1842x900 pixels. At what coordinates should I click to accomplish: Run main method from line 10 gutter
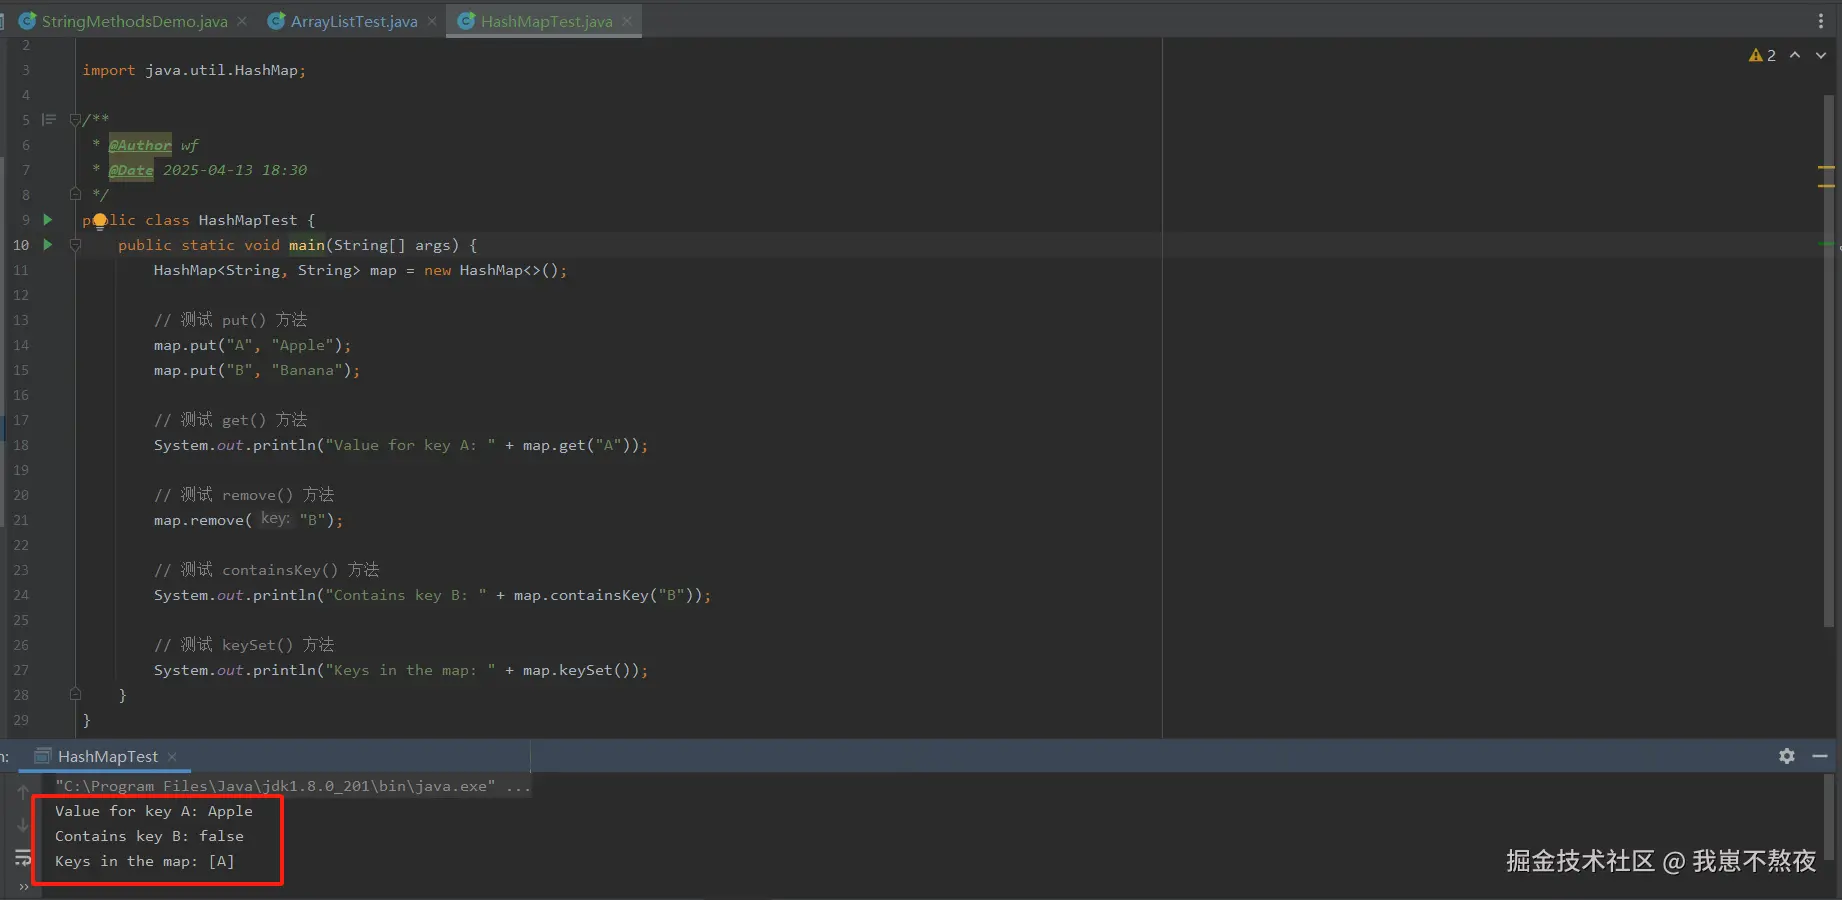(47, 245)
